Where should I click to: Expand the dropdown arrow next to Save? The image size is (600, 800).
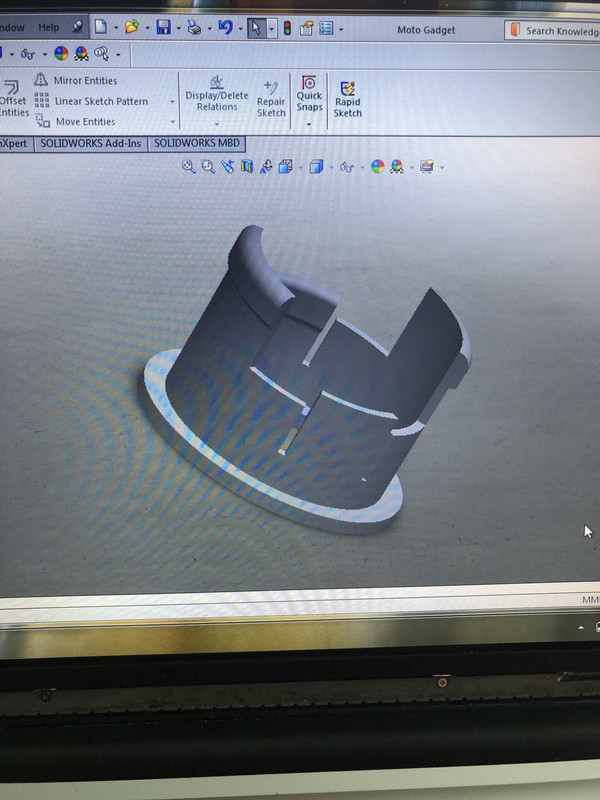pos(179,29)
